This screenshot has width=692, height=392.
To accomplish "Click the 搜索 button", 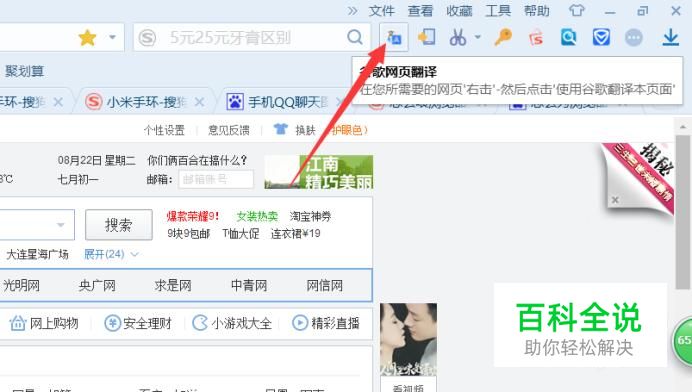I will tap(119, 225).
